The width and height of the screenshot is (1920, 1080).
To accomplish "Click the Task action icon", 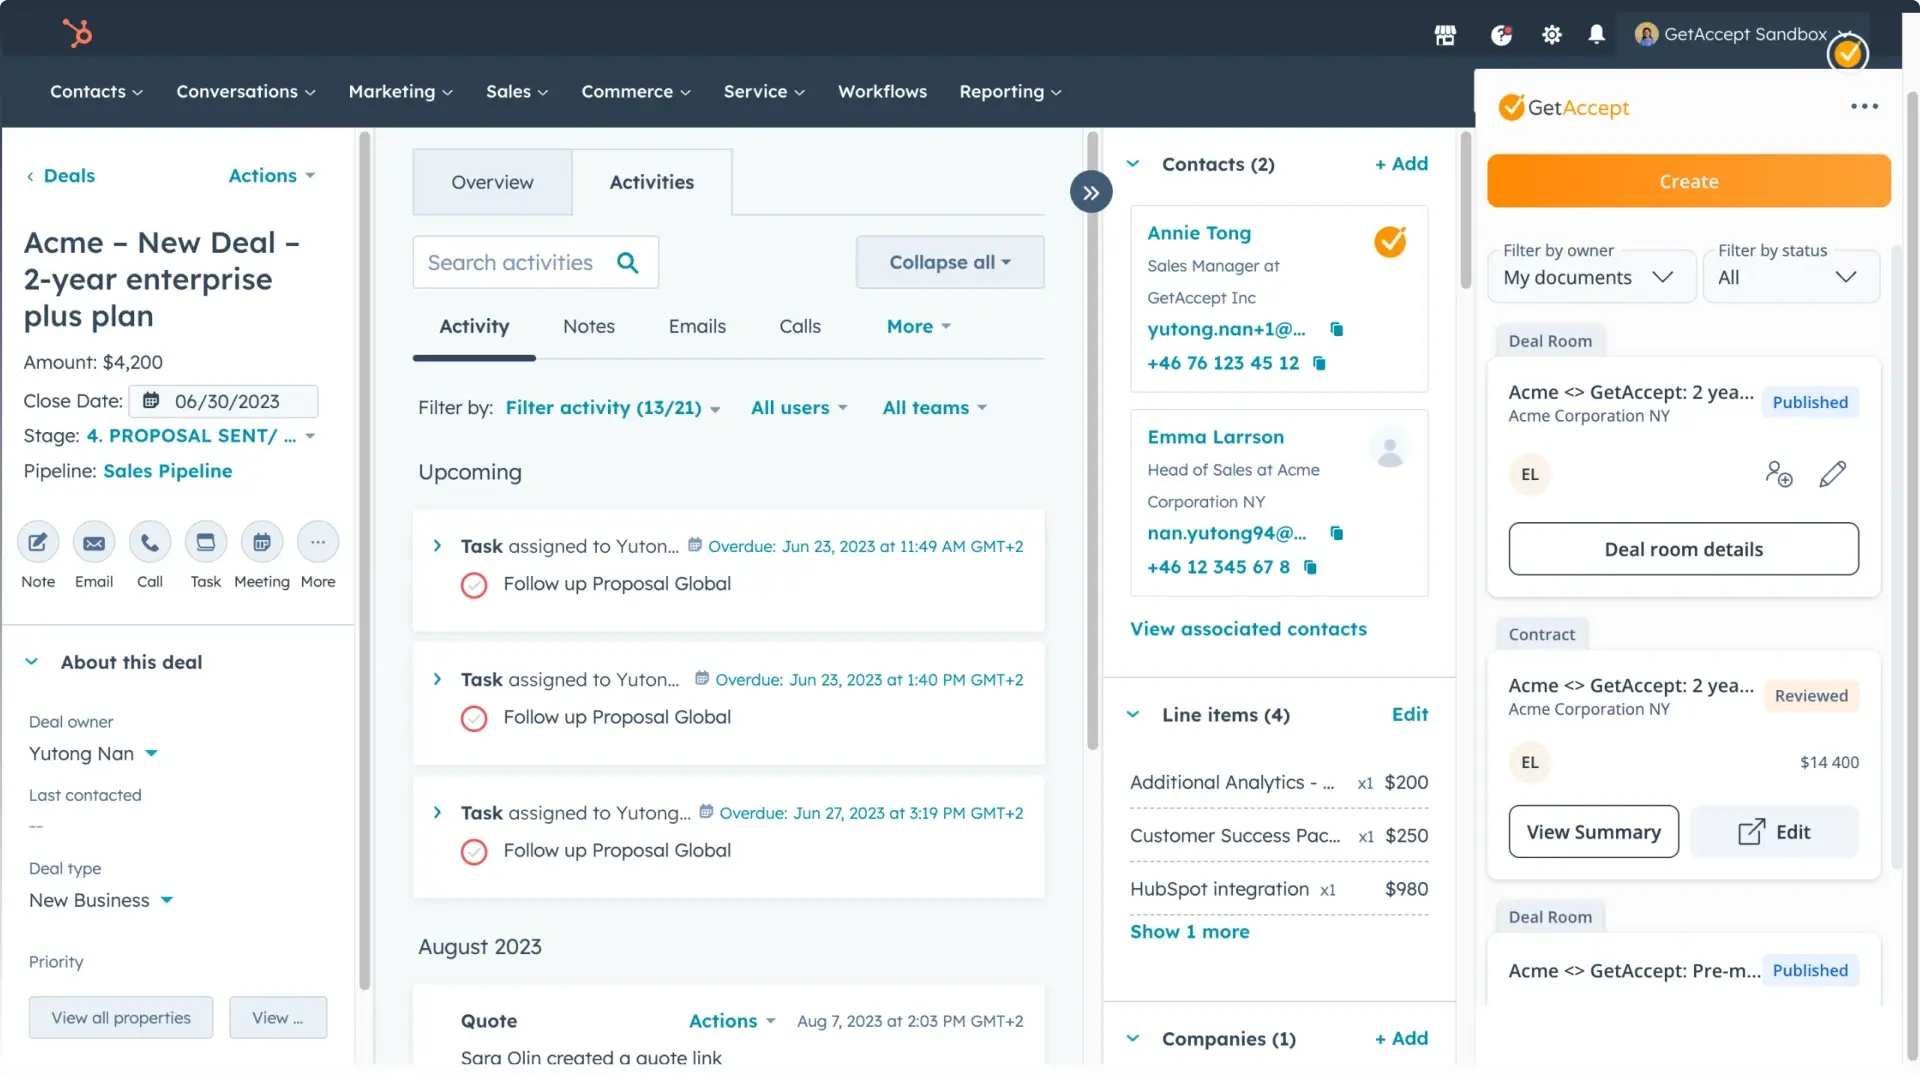I will point(206,542).
